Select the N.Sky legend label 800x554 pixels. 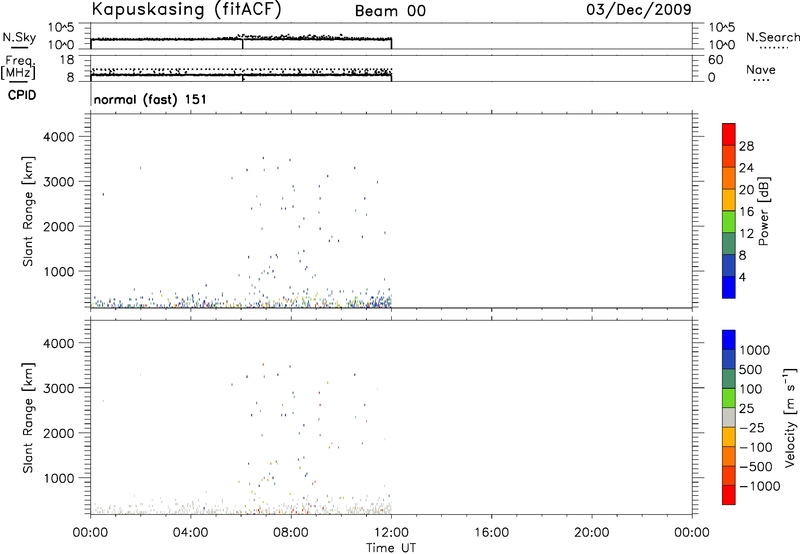click(x=19, y=37)
